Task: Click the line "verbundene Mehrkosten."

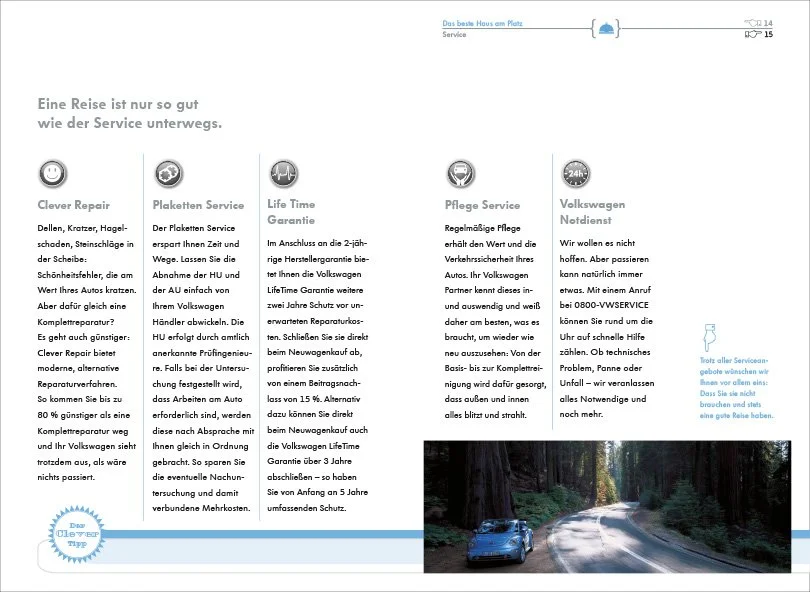Action: click(x=201, y=508)
